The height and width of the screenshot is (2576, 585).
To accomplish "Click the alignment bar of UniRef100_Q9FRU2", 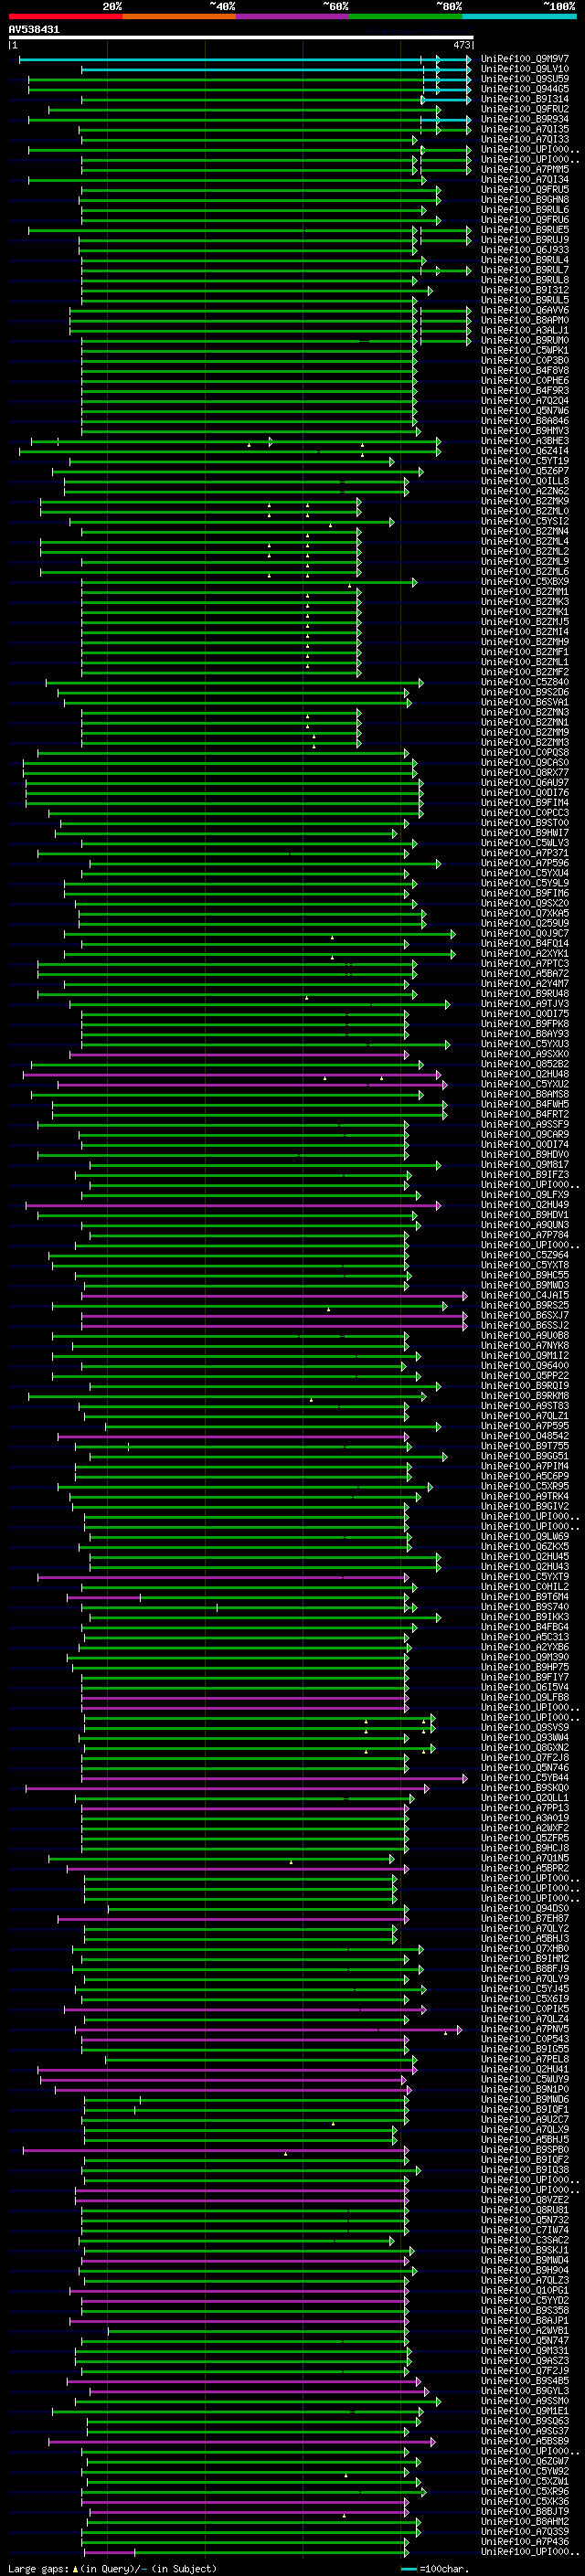I will (x=244, y=109).
